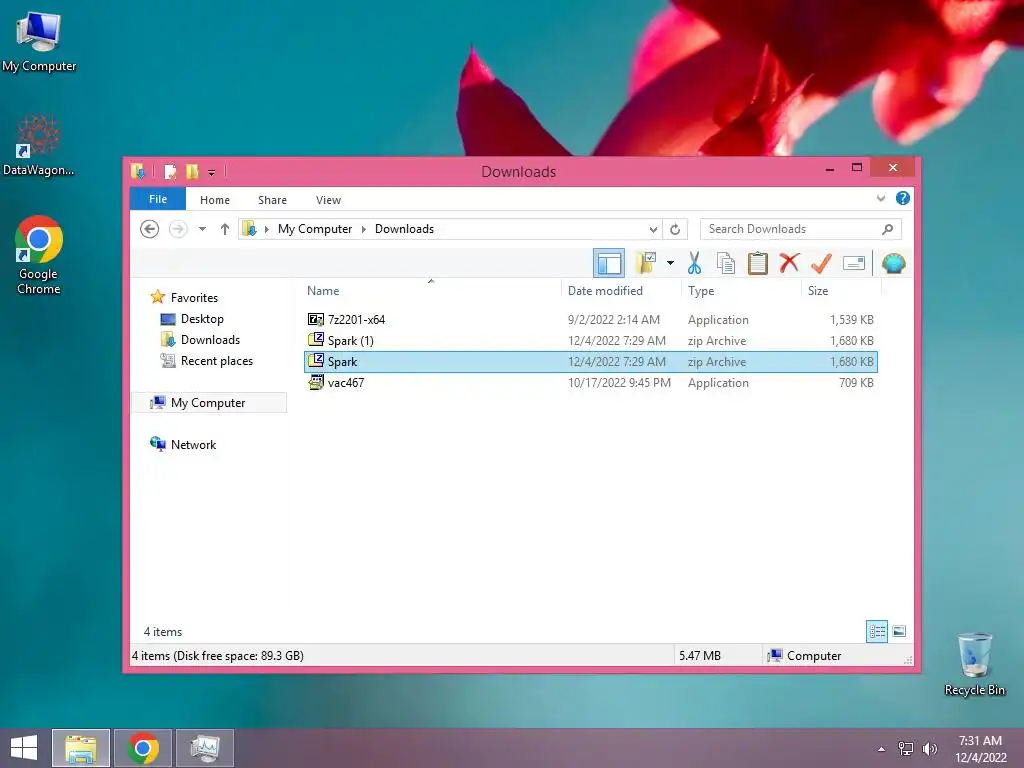Click the Help question mark icon

tap(903, 199)
